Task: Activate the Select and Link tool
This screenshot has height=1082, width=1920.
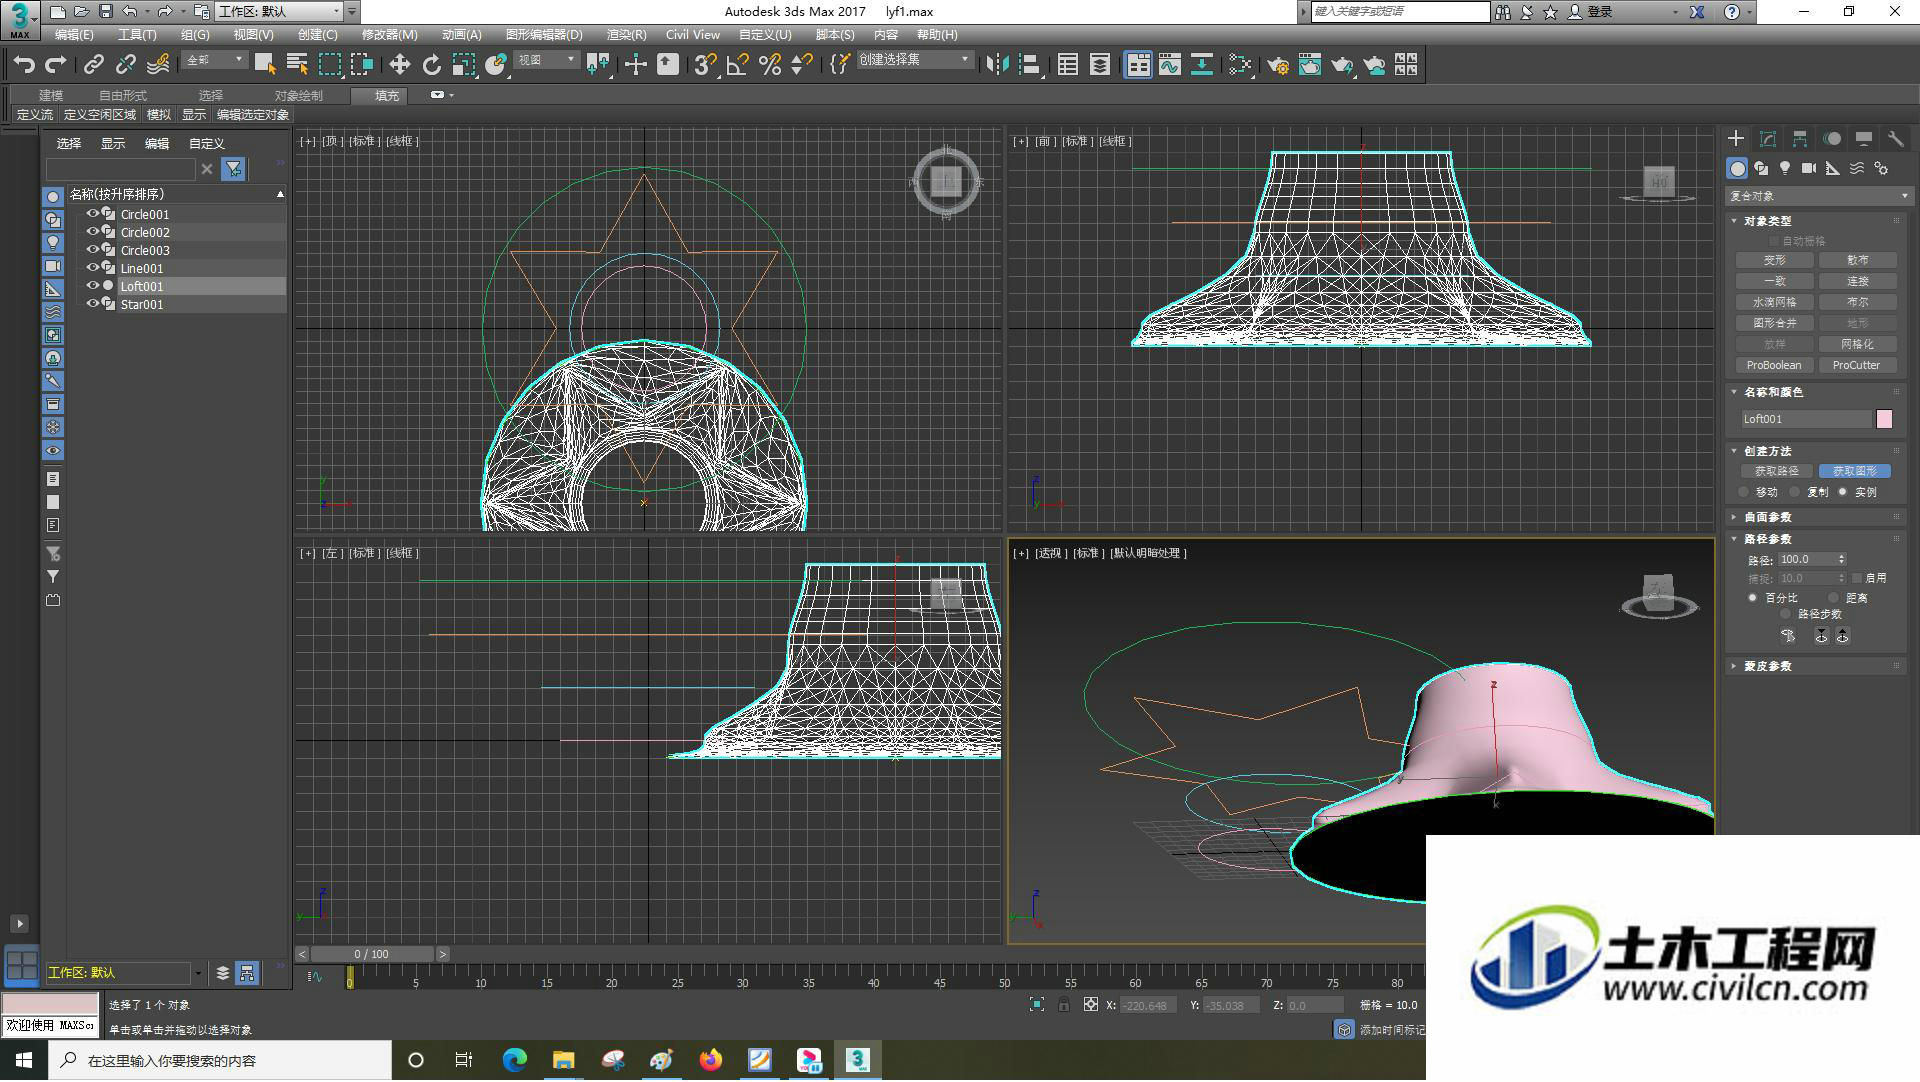Action: (94, 65)
